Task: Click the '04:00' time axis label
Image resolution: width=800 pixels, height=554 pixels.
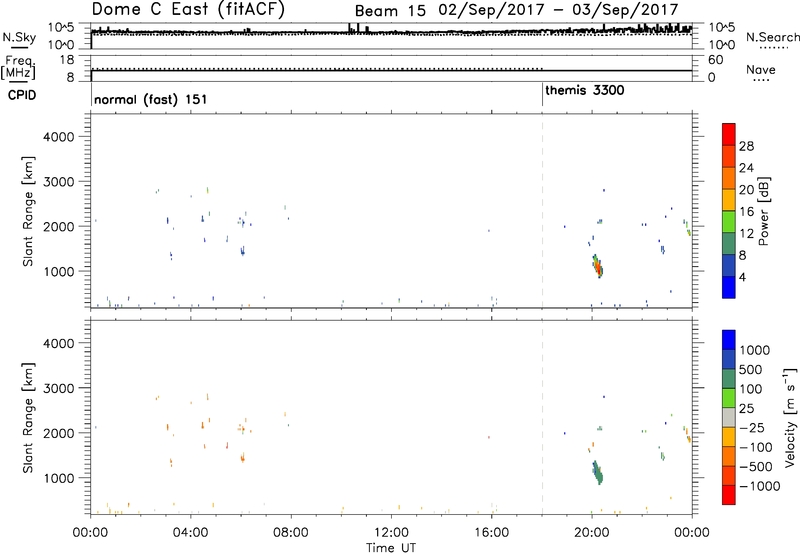Action: (x=191, y=533)
